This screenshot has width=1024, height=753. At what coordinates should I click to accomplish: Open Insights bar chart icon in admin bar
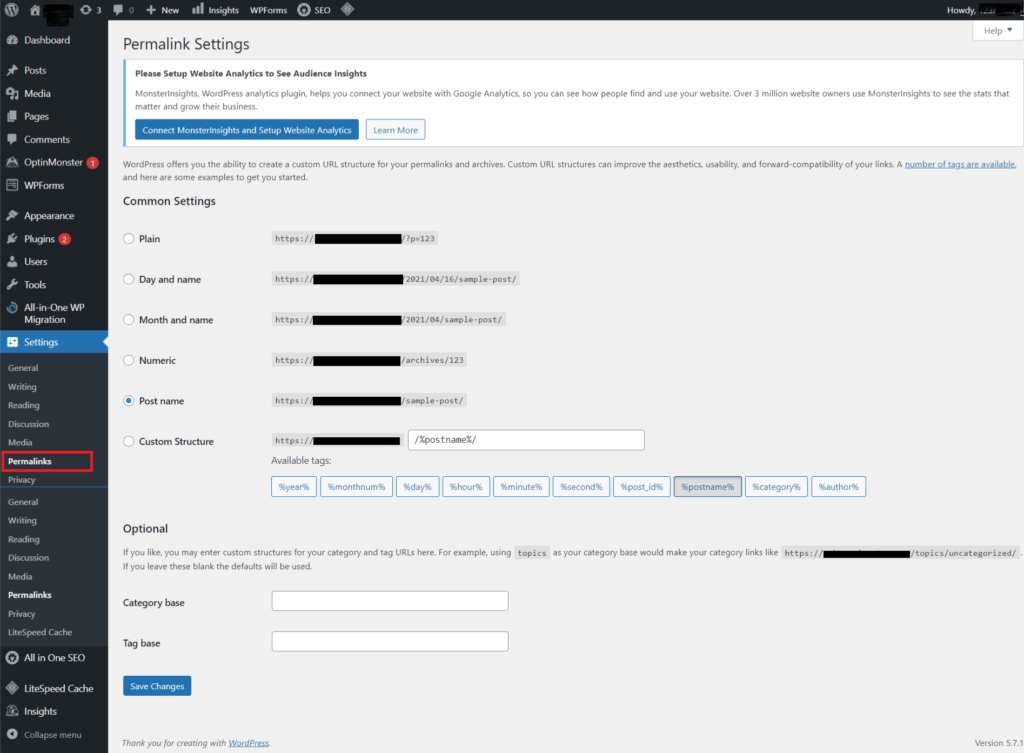pos(198,10)
